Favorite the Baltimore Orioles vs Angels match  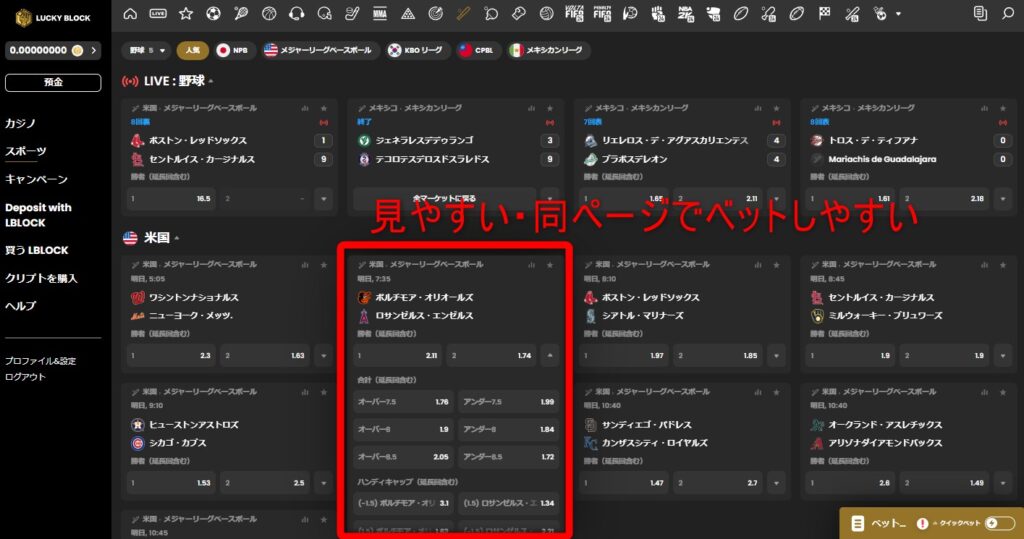click(x=550, y=265)
